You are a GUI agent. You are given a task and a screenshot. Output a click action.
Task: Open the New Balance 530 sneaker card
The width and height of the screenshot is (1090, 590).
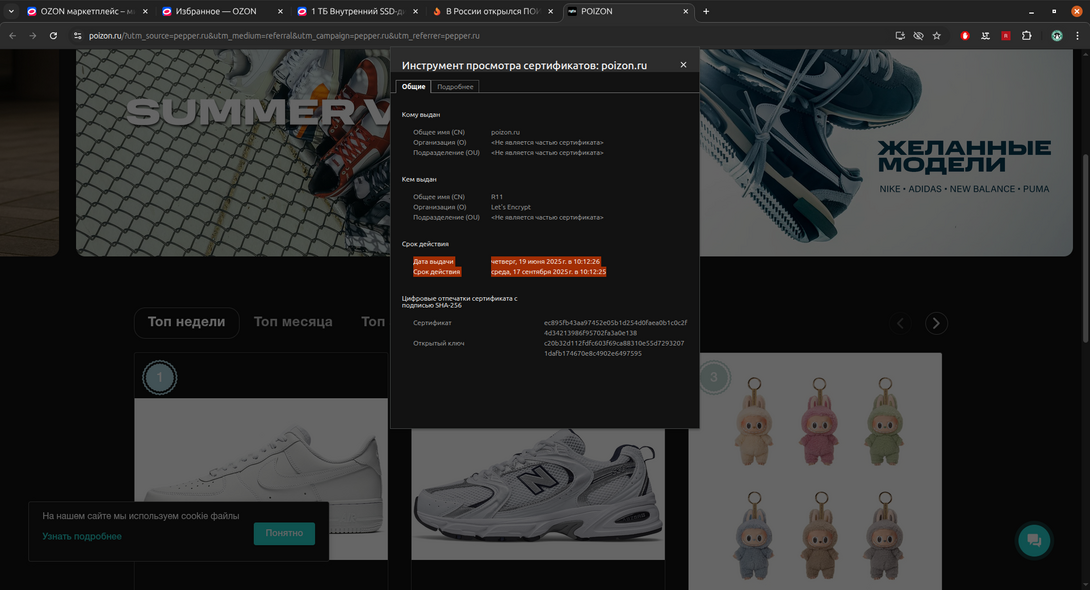pos(538,493)
